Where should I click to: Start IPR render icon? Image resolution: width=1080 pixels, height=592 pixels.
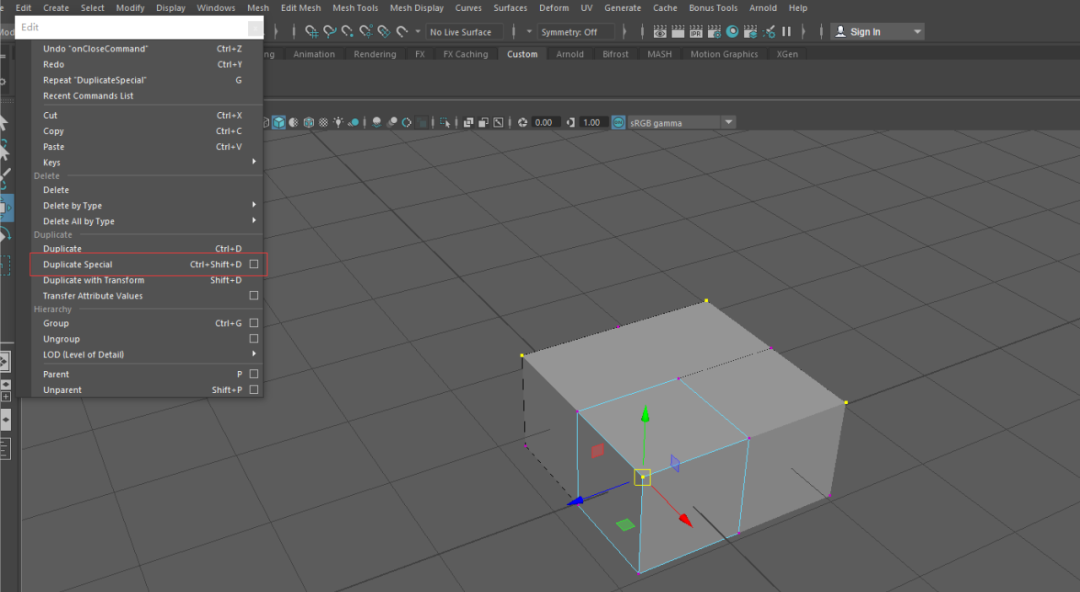pyautogui.click(x=696, y=32)
